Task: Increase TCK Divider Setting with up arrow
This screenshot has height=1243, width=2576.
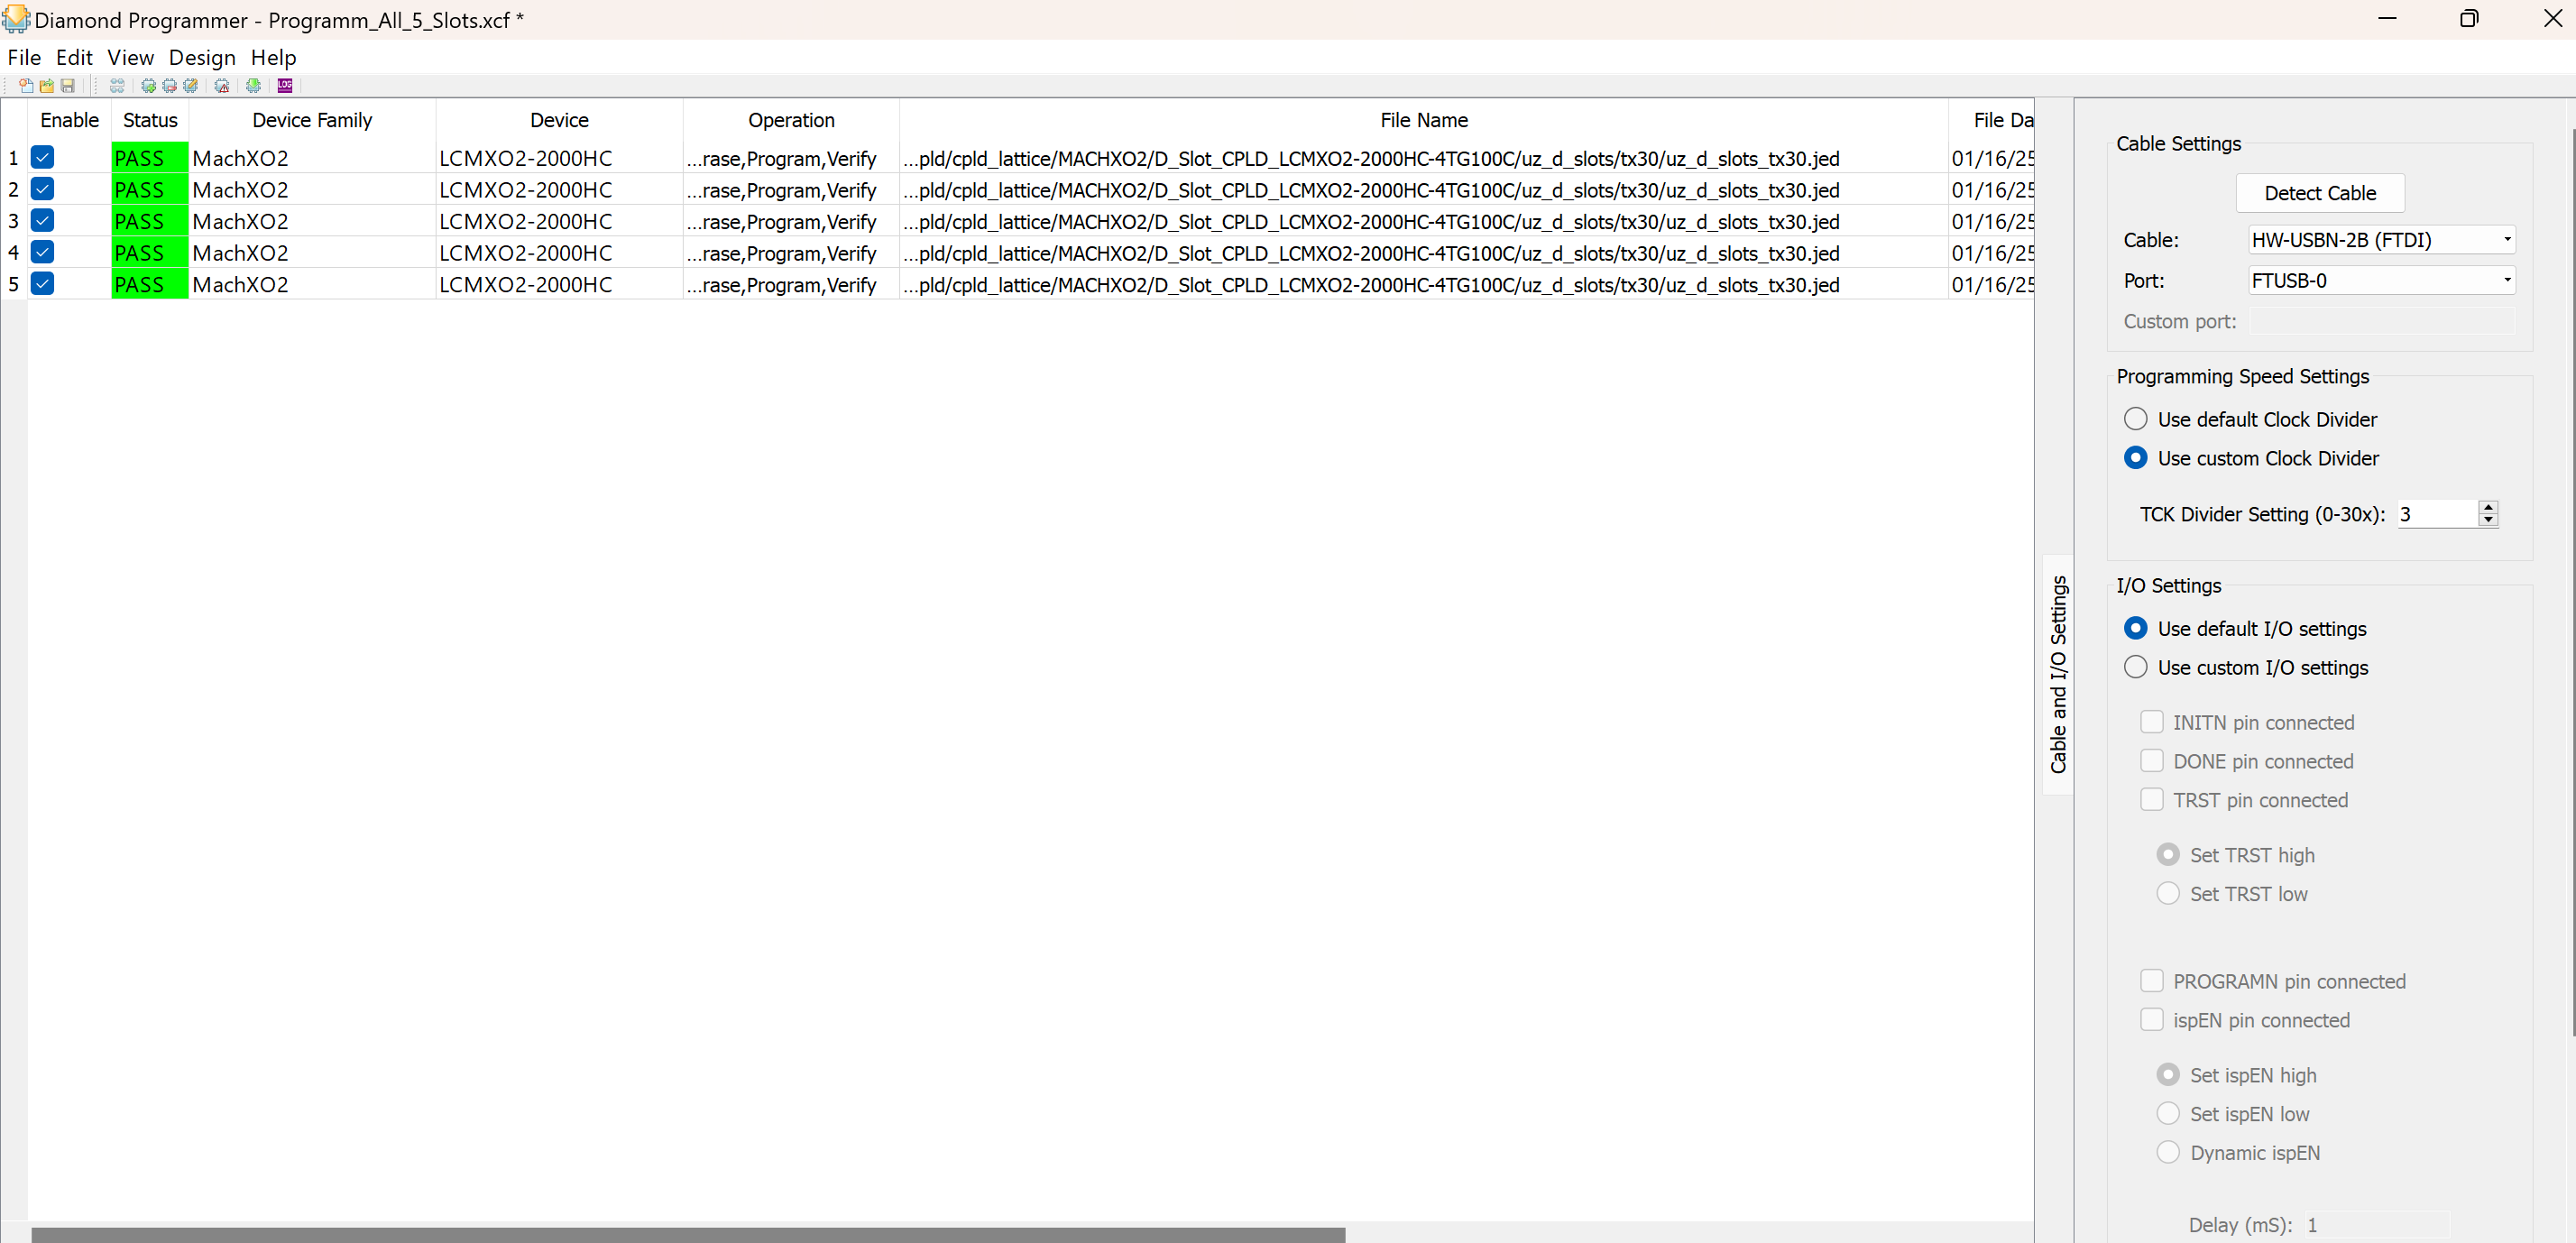Action: tap(2488, 507)
